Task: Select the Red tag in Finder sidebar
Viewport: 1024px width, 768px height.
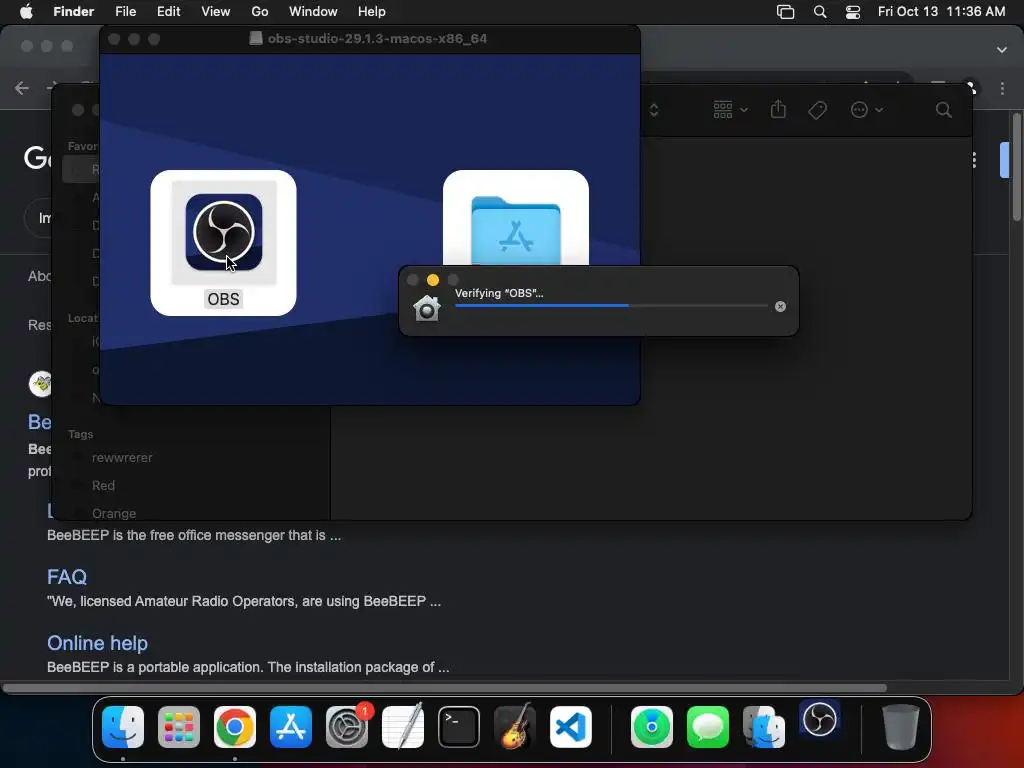Action: (103, 485)
